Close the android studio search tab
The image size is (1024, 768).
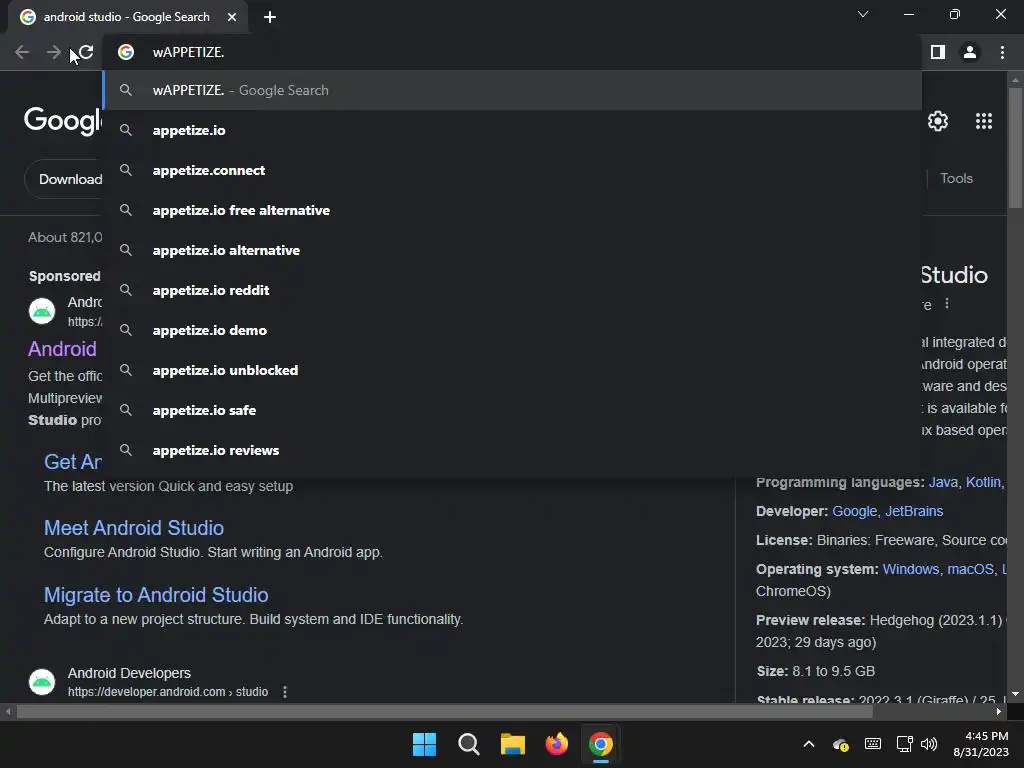pos(232,17)
